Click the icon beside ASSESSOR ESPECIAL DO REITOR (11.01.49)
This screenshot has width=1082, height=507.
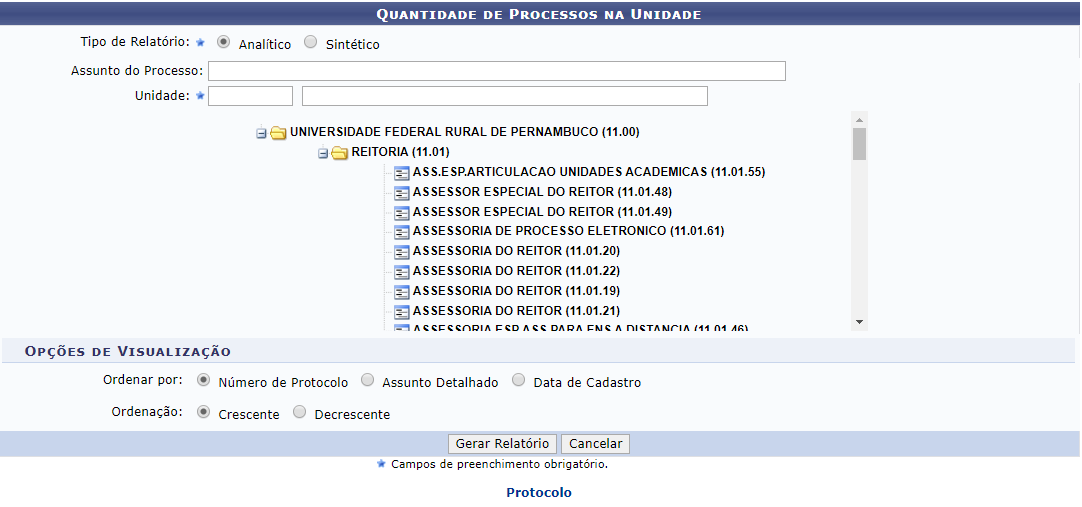coord(402,212)
